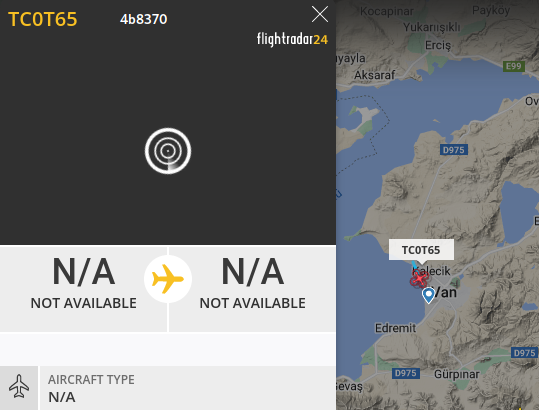Click the TC0T65 callsign heading
Screen dimensions: 539x410
coord(43,19)
